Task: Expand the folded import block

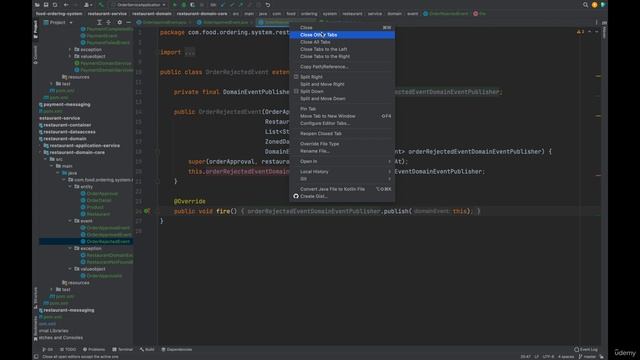Action: tap(190, 52)
